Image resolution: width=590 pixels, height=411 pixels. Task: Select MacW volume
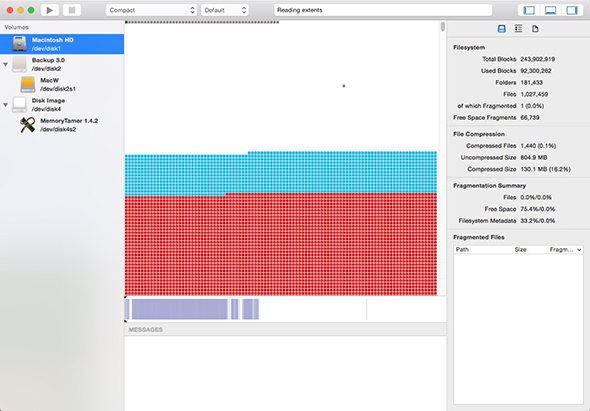(62, 85)
